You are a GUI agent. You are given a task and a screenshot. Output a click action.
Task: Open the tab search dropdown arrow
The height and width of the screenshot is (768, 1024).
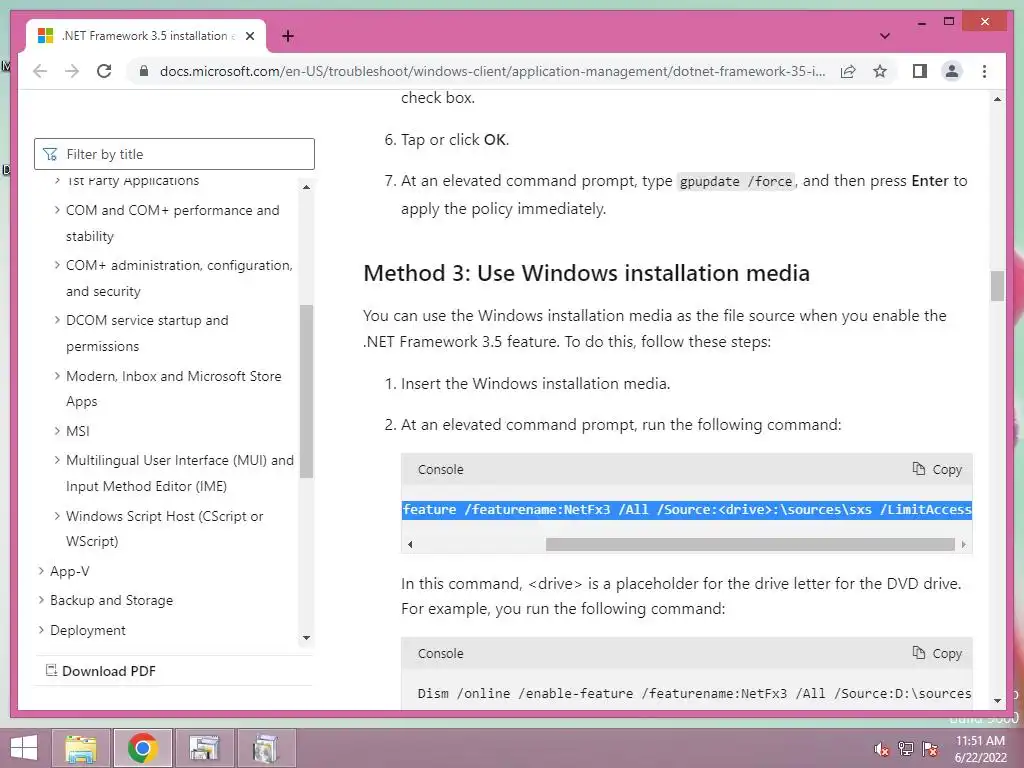point(885,36)
